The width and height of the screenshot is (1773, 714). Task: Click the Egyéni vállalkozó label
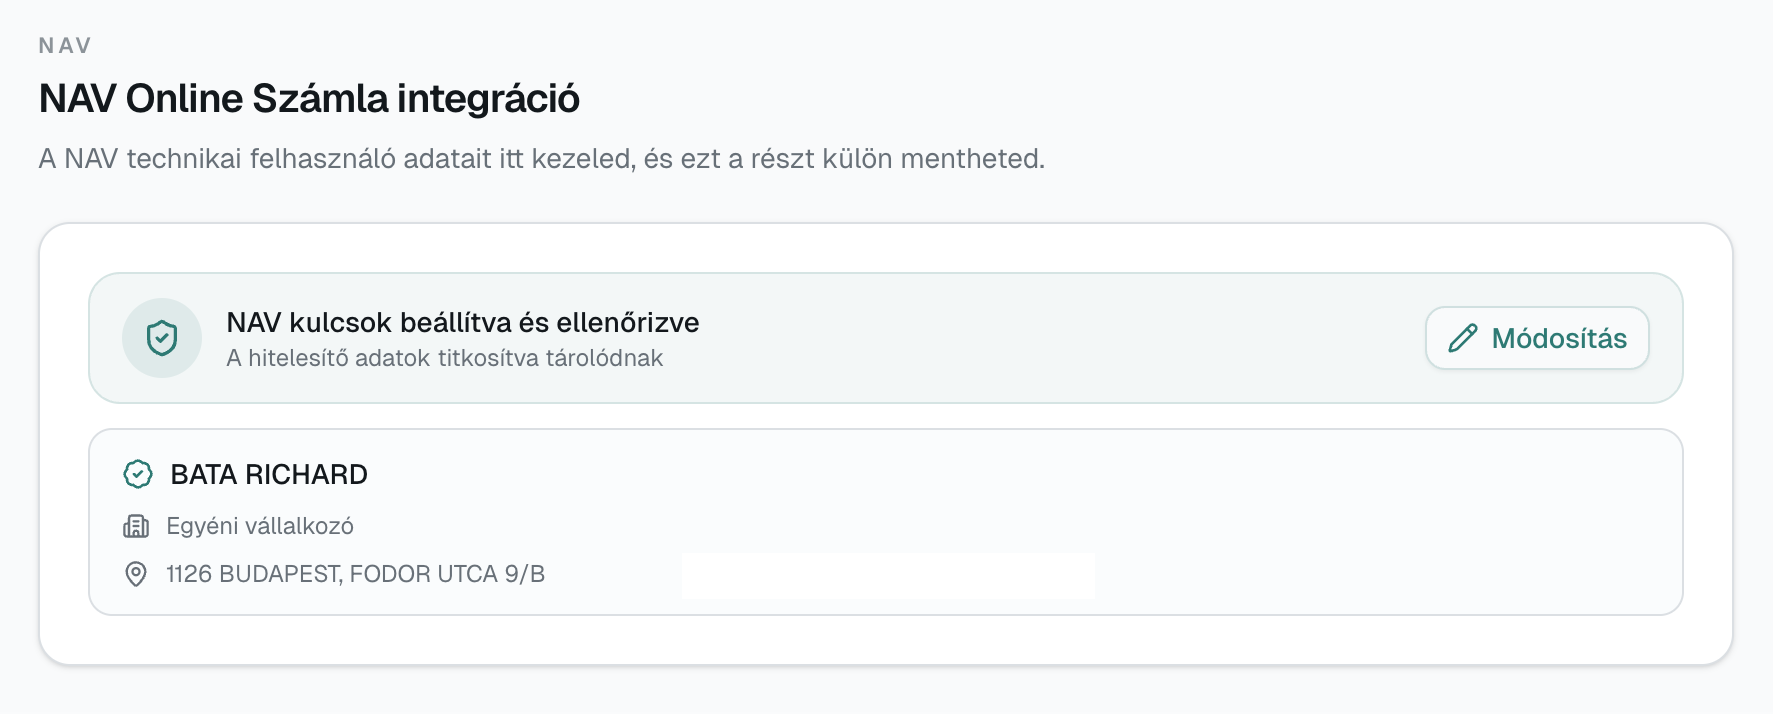[260, 526]
